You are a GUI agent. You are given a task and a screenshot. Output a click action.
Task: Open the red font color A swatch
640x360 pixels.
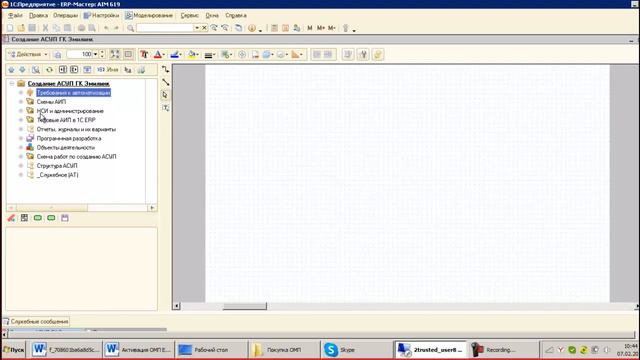tap(159, 54)
